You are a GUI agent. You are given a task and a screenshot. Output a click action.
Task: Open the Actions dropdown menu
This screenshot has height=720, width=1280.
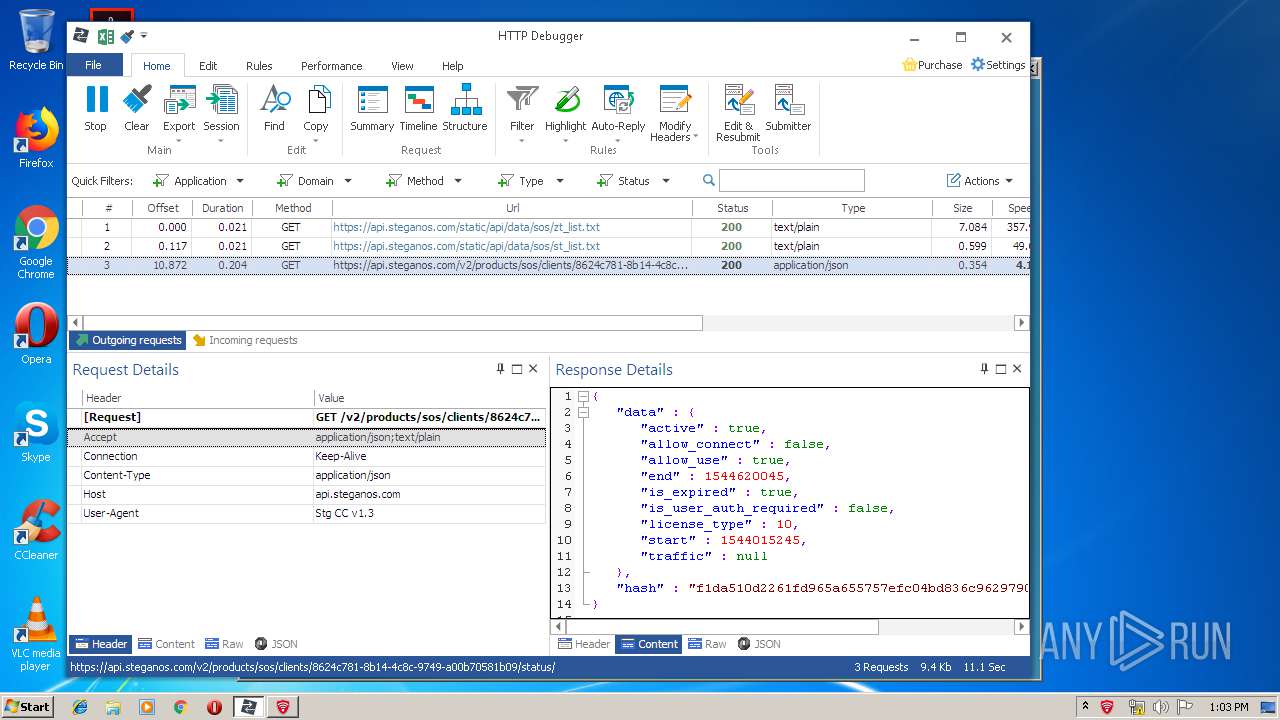coord(980,181)
